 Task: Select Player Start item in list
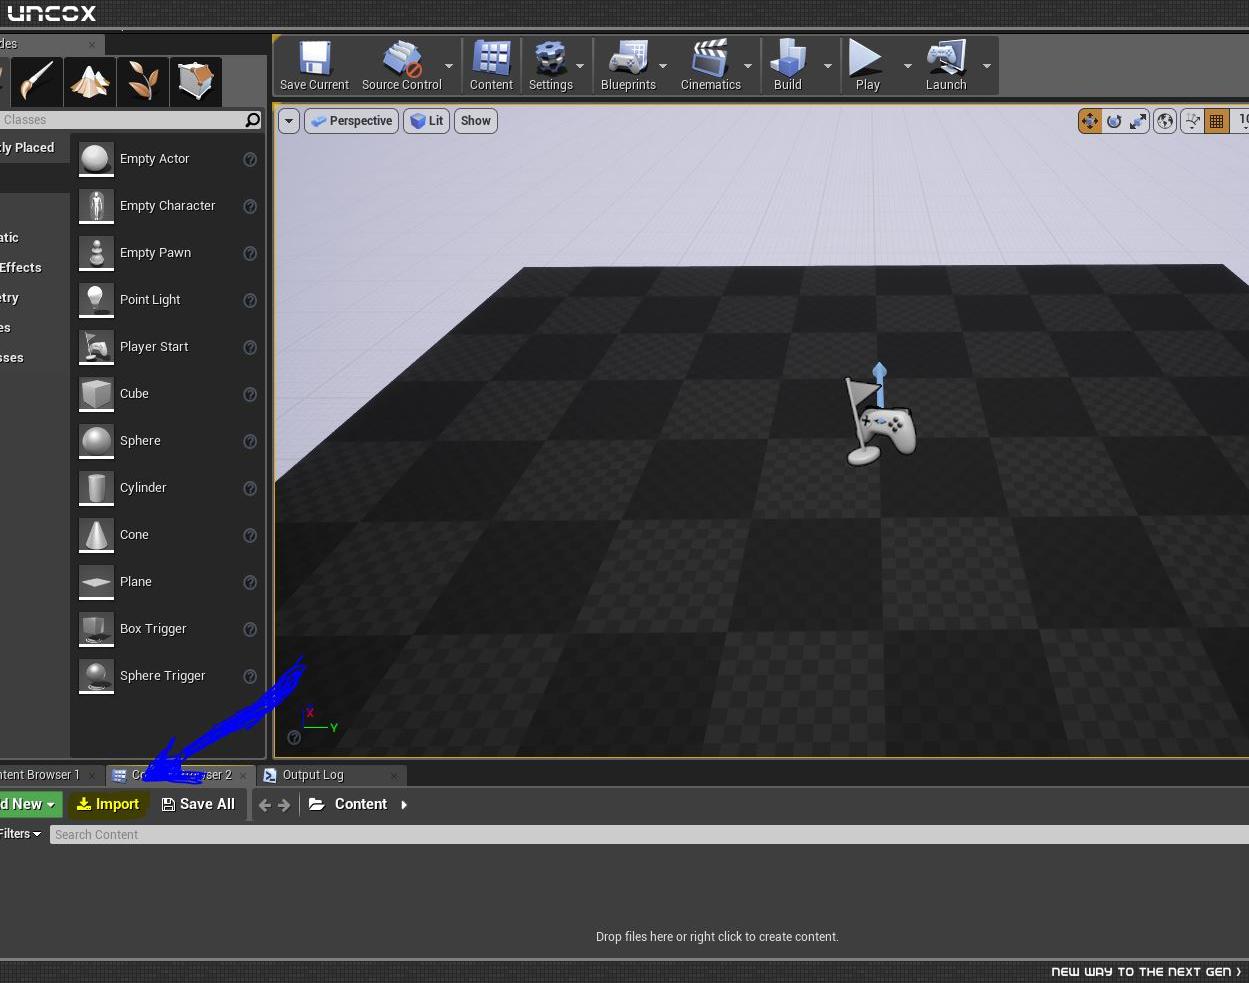[x=168, y=347]
